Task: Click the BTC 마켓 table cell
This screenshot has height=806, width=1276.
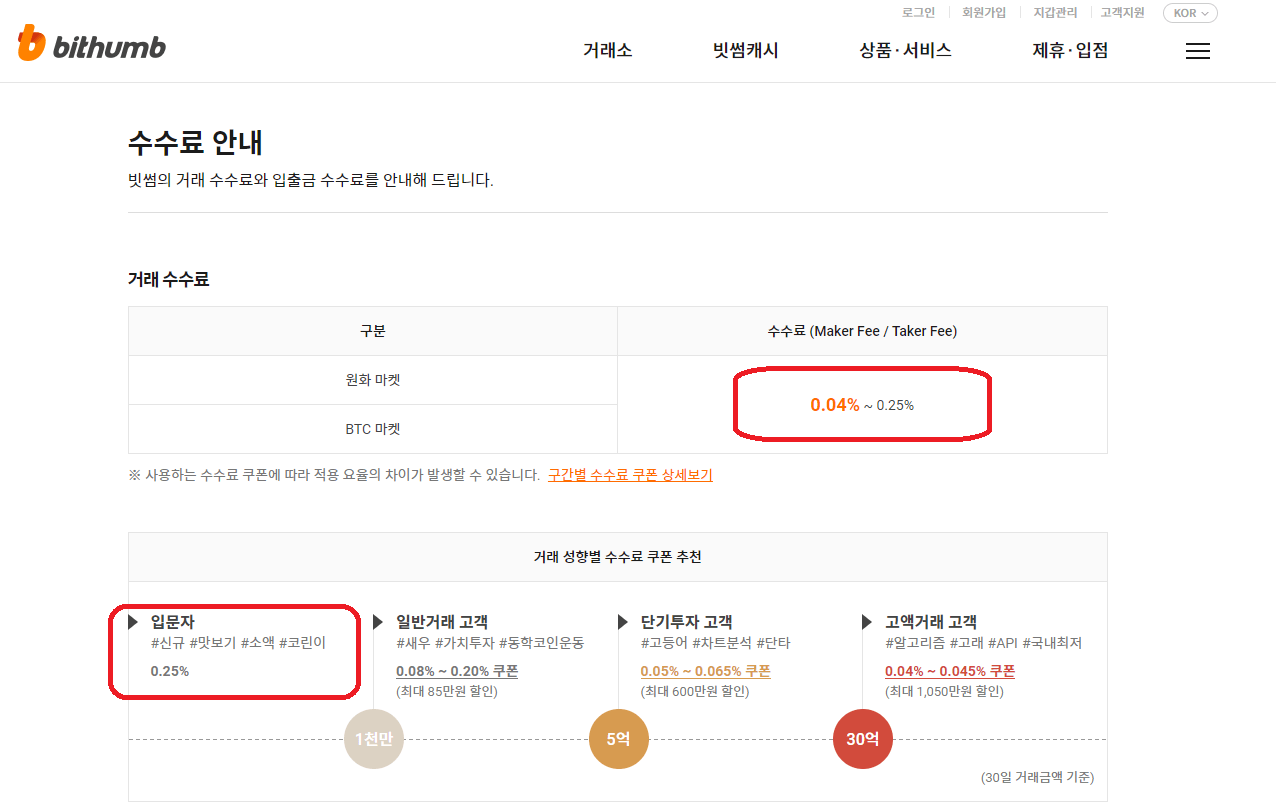Action: click(373, 429)
